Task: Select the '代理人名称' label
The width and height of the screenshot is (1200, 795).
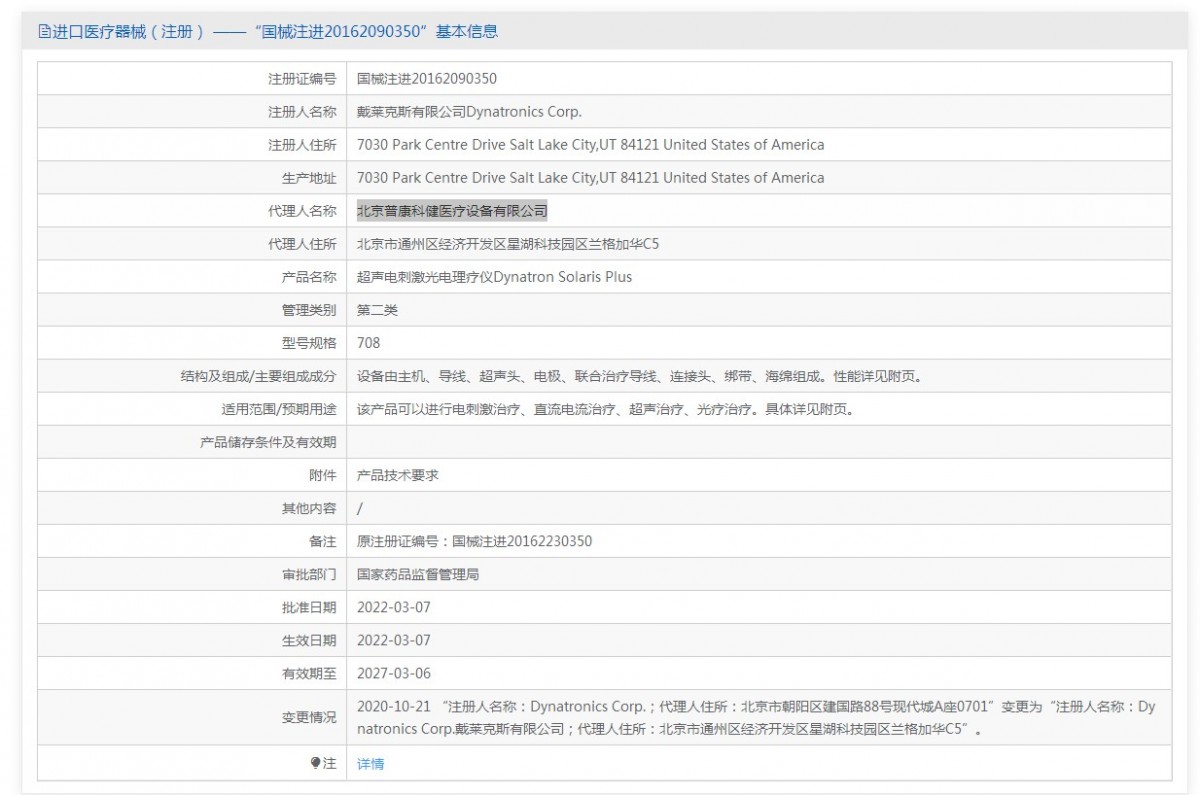Action: [x=302, y=211]
